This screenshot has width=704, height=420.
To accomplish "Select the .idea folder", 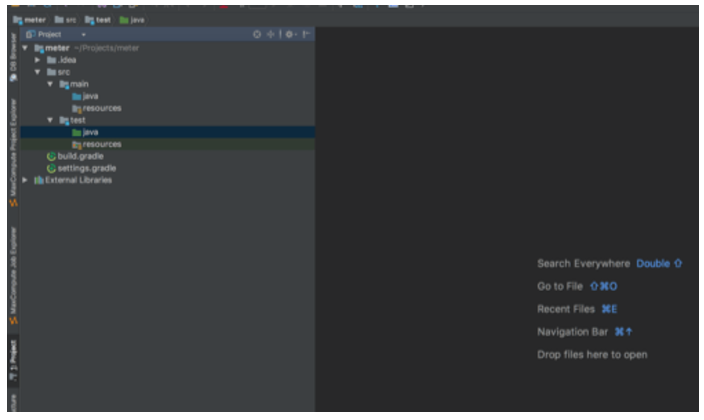I will (x=62, y=60).
